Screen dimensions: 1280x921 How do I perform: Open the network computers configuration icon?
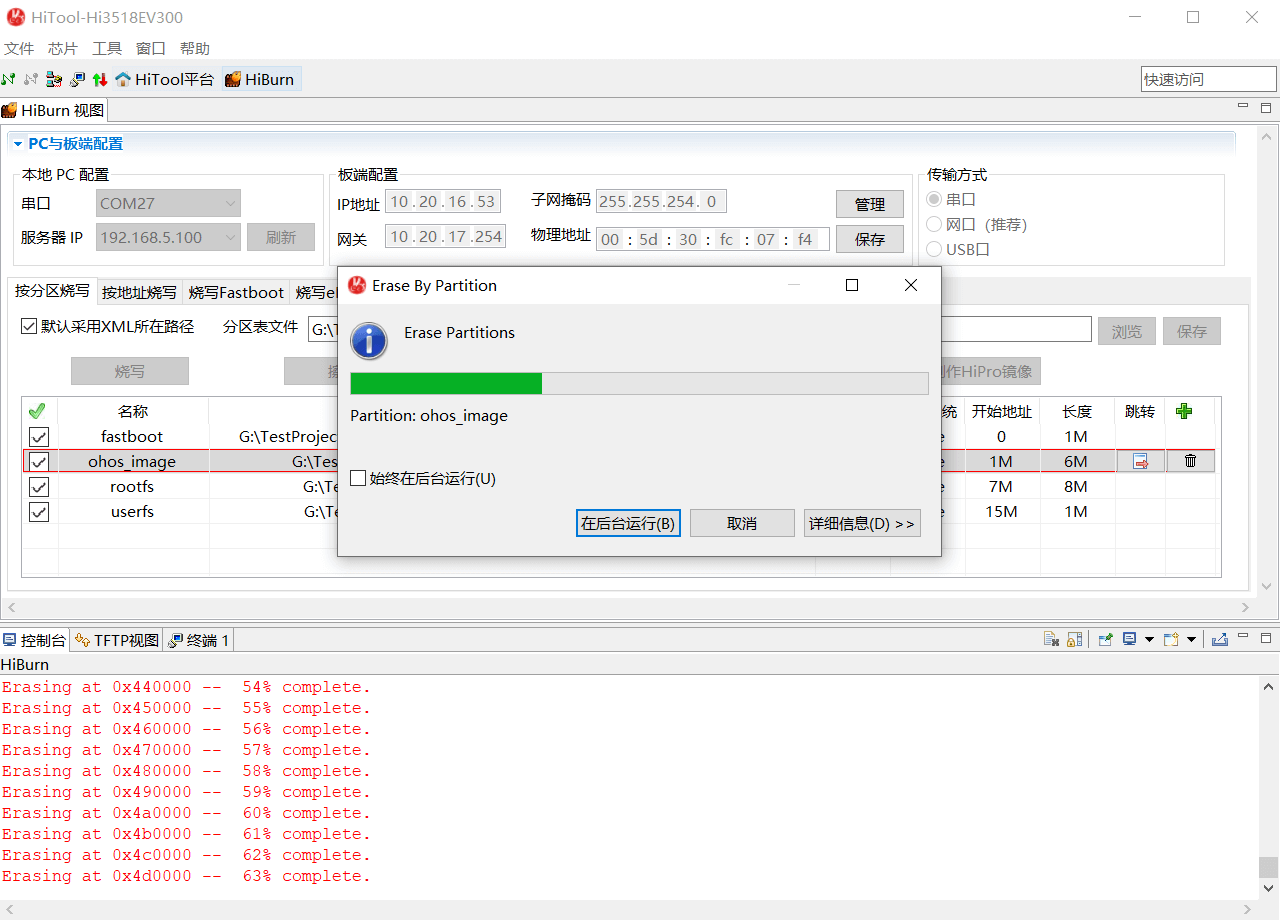[x=54, y=79]
